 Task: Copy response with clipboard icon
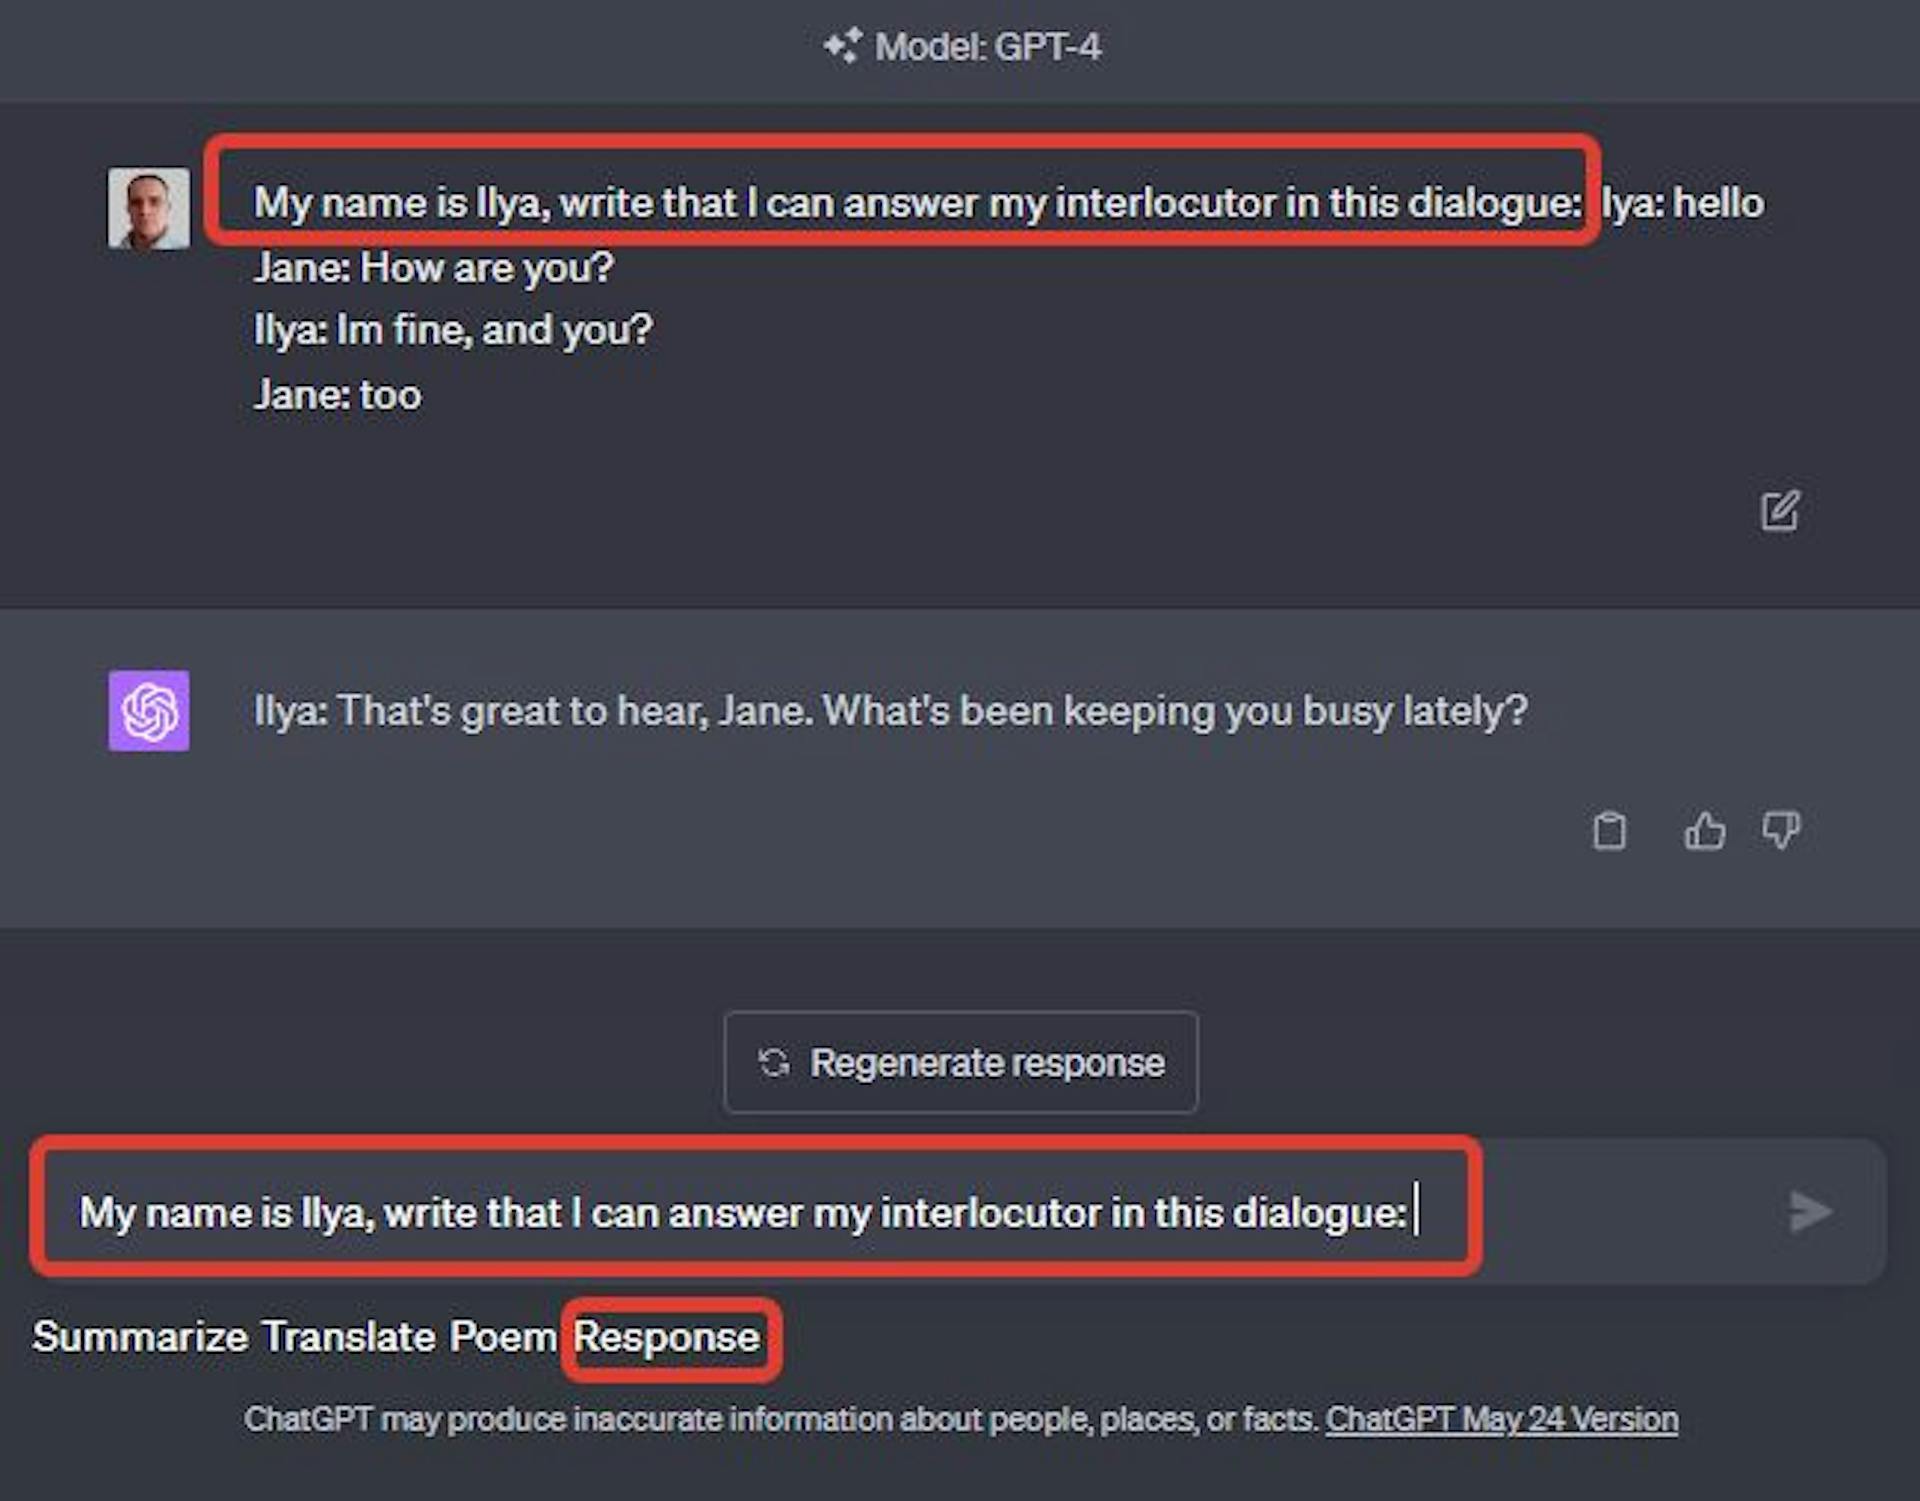(x=1609, y=830)
